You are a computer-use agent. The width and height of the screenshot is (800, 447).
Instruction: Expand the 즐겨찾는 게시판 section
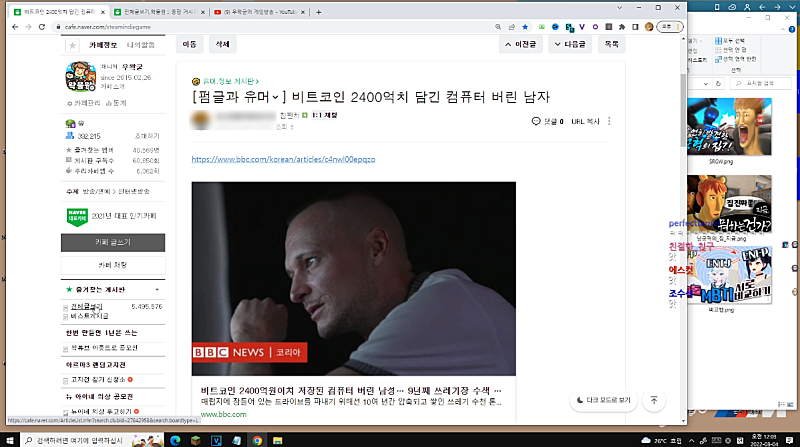click(157, 290)
